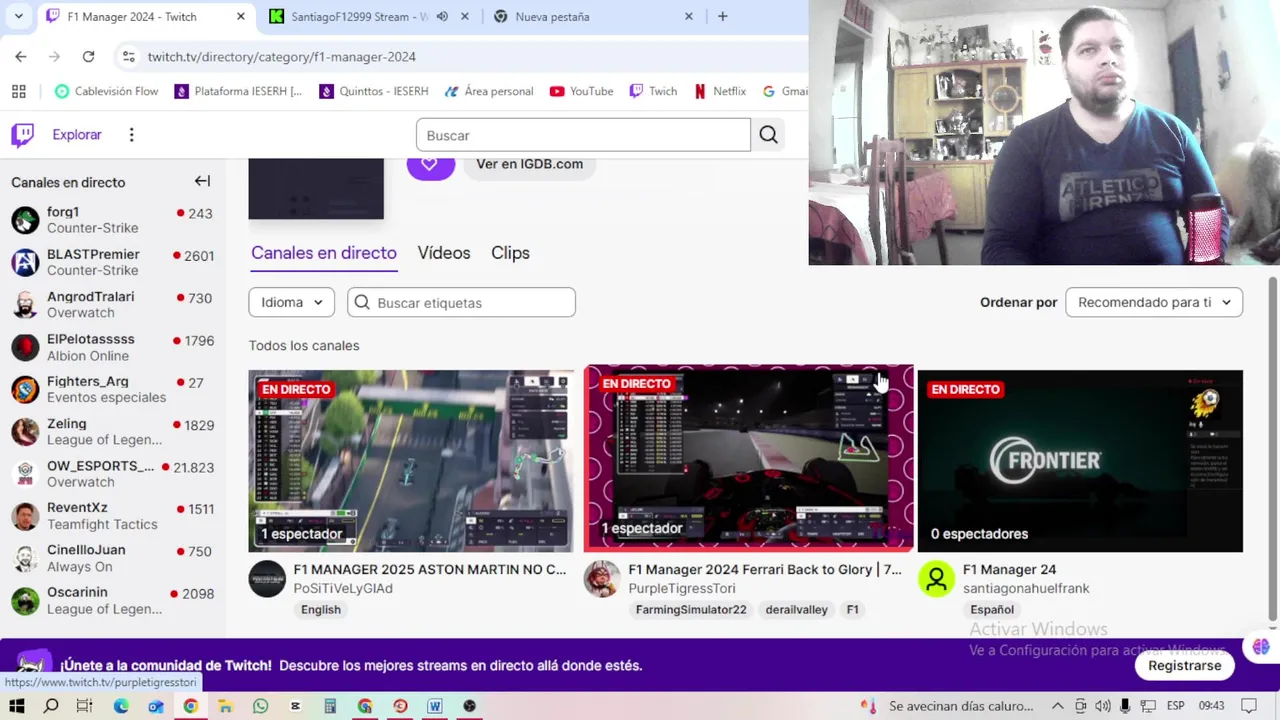The height and width of the screenshot is (720, 1280).
Task: Open OW_ESPORTS channel in sidebar
Action: point(112,474)
